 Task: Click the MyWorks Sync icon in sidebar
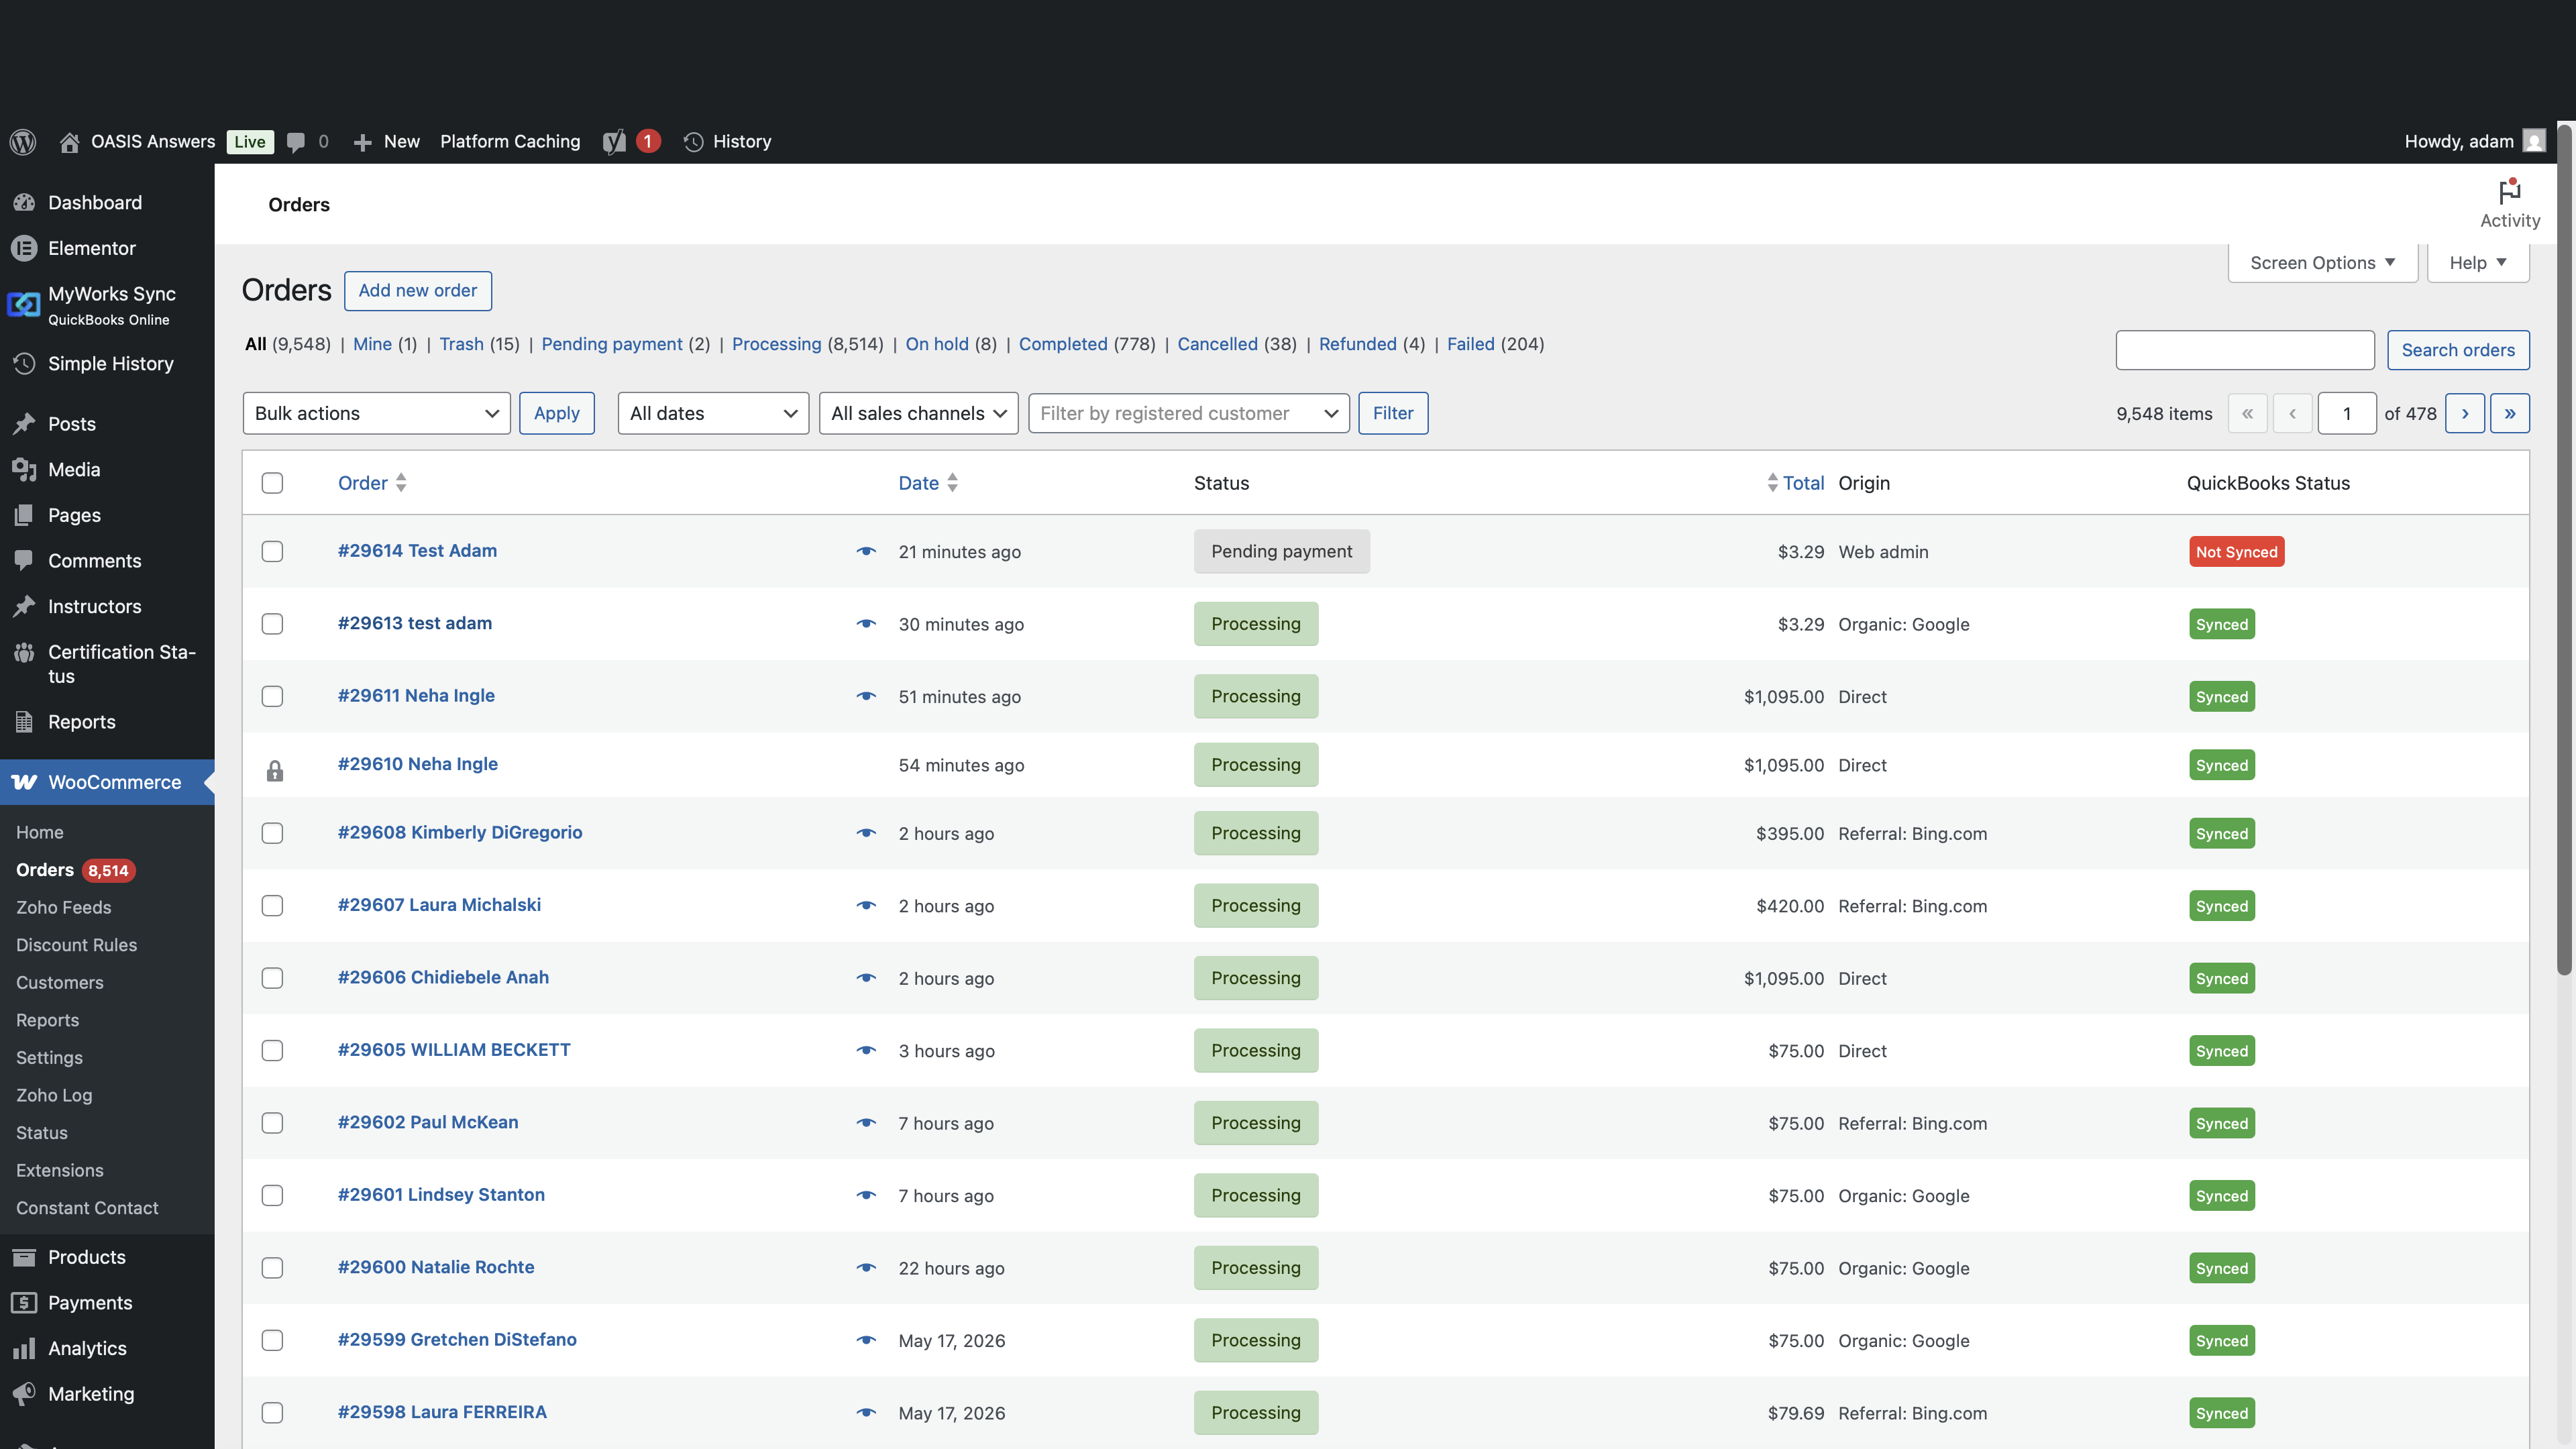tap(24, 304)
